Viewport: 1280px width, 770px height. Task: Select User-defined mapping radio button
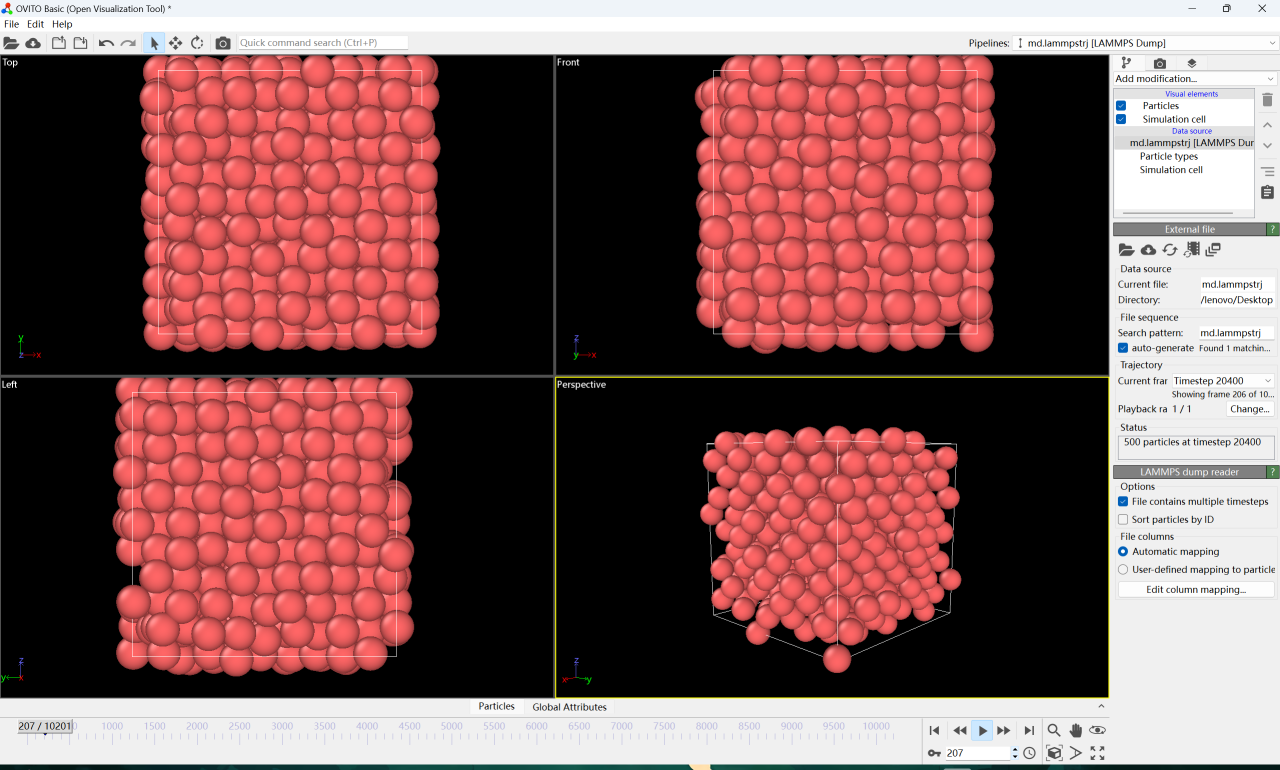1123,570
